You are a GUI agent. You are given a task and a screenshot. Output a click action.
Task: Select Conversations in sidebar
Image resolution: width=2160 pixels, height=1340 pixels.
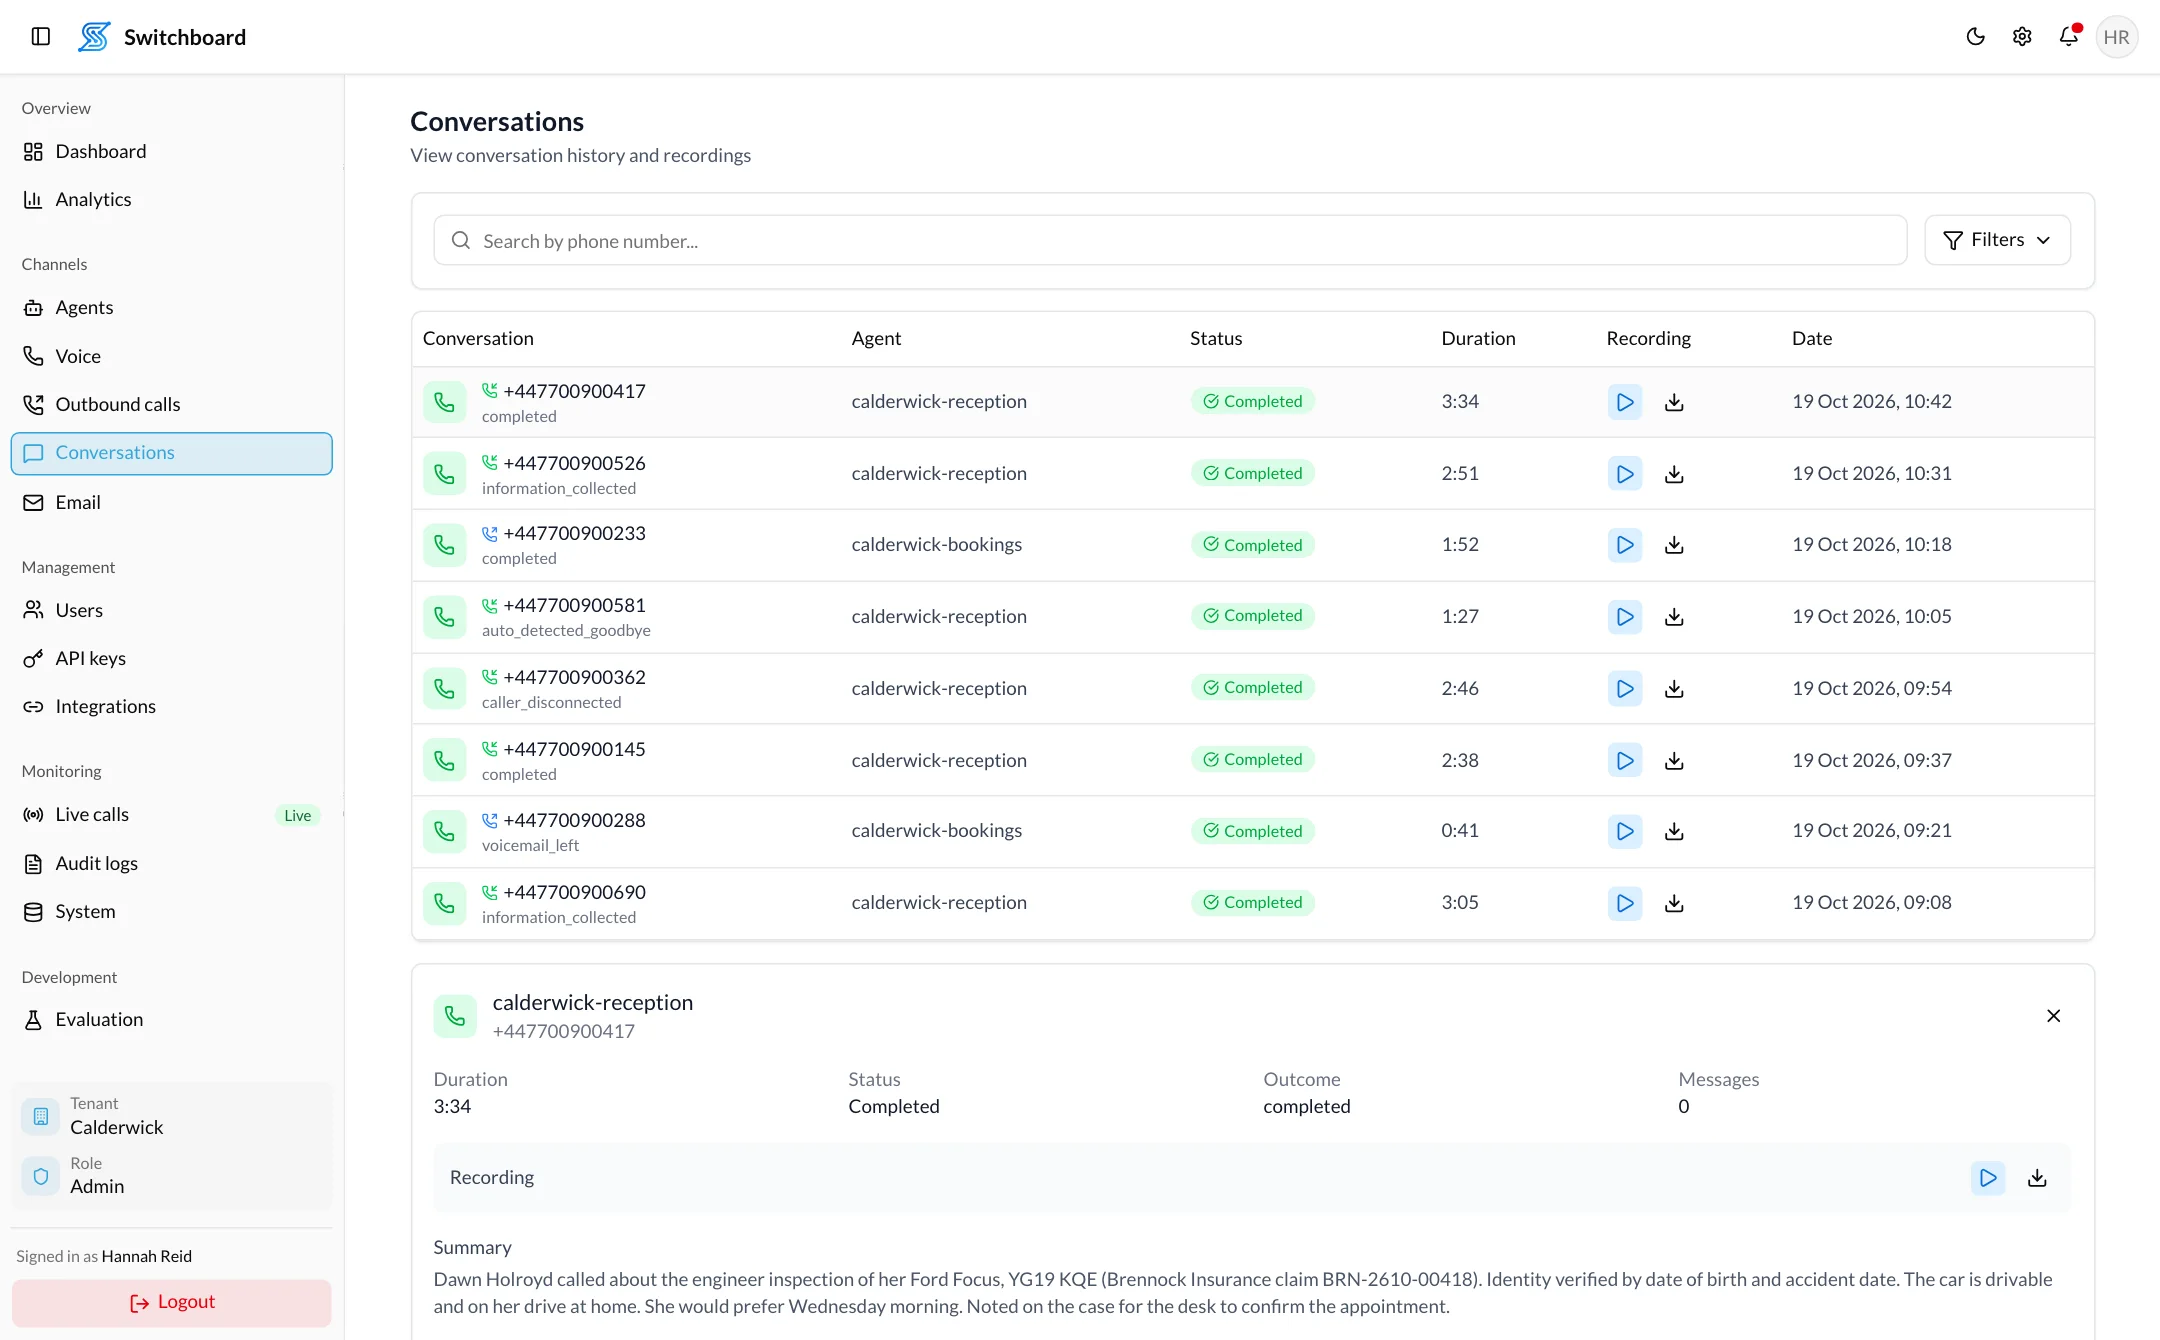pyautogui.click(x=171, y=453)
